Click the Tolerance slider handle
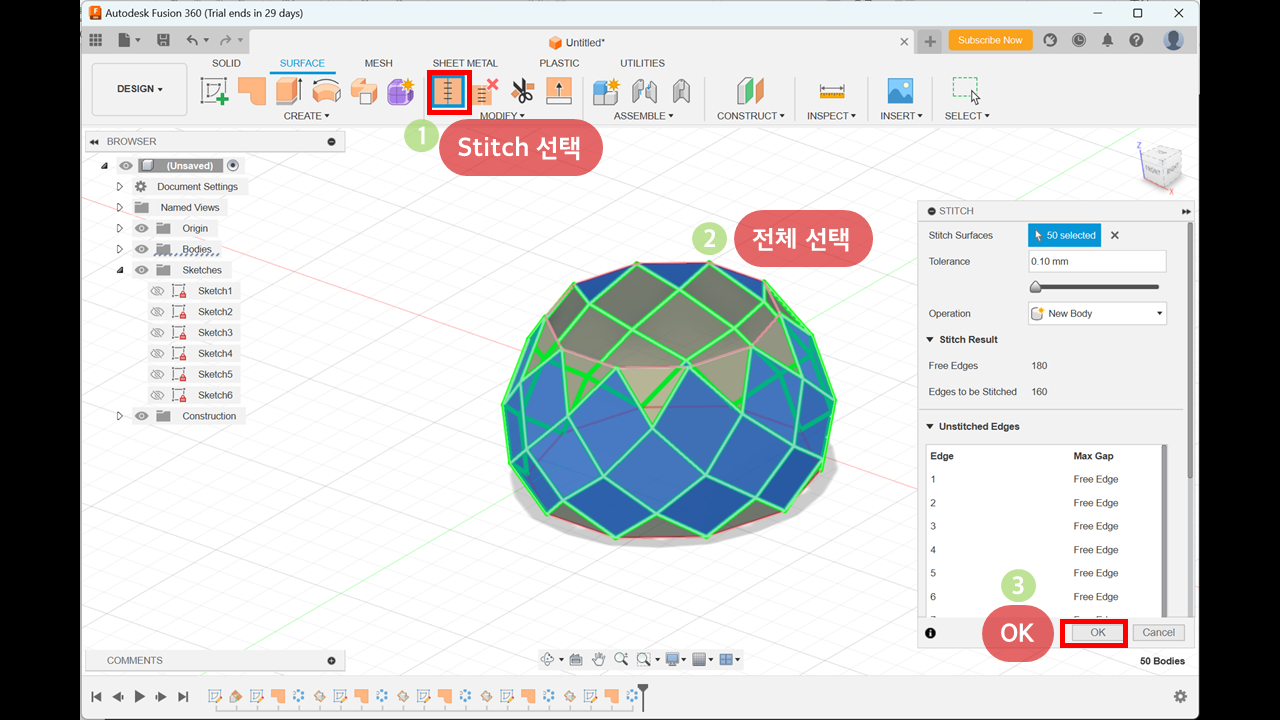The height and width of the screenshot is (720, 1280). click(1036, 287)
